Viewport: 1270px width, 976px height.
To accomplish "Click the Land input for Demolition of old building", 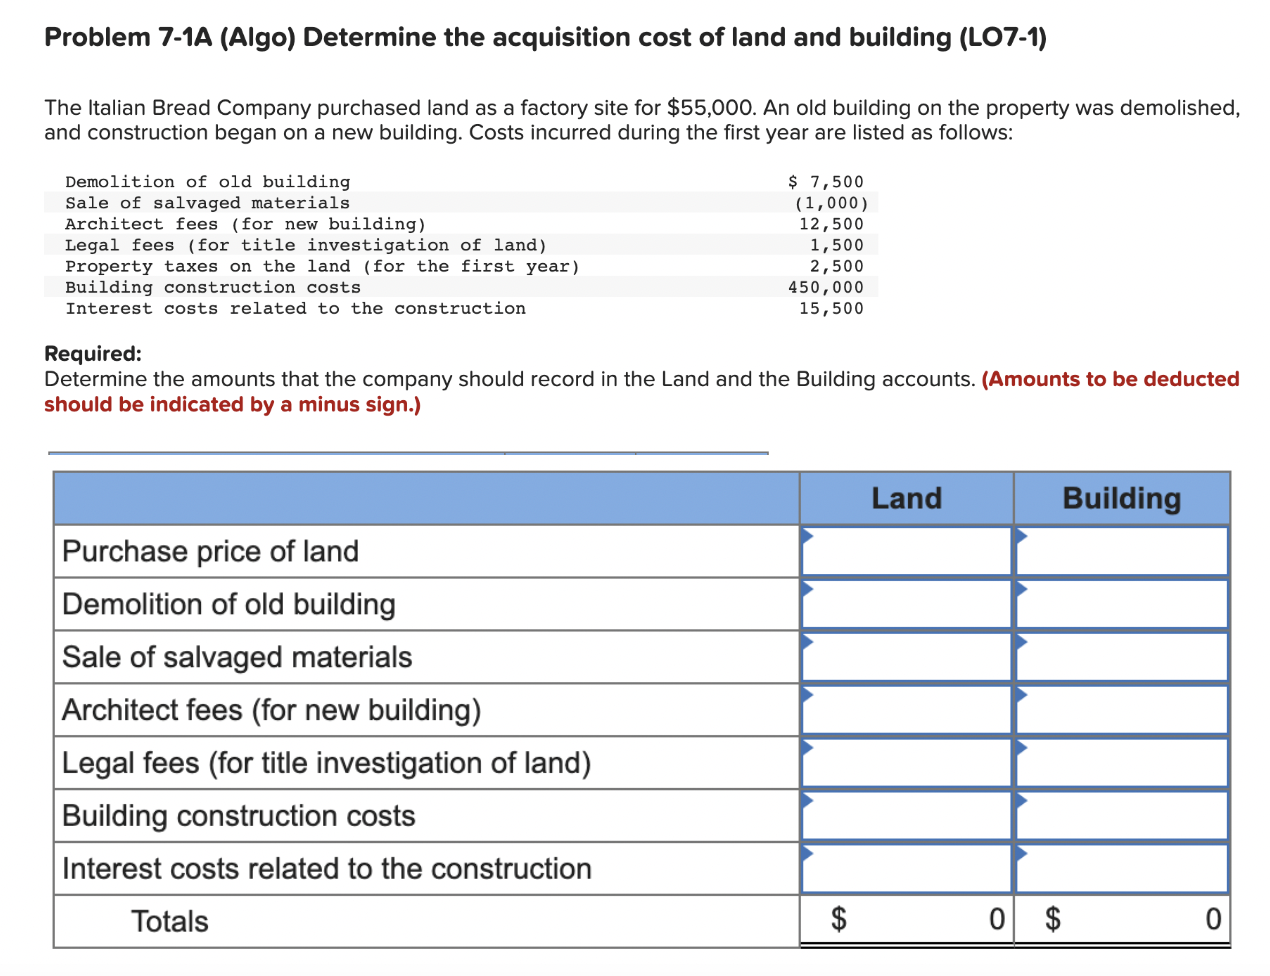I will tap(905, 604).
